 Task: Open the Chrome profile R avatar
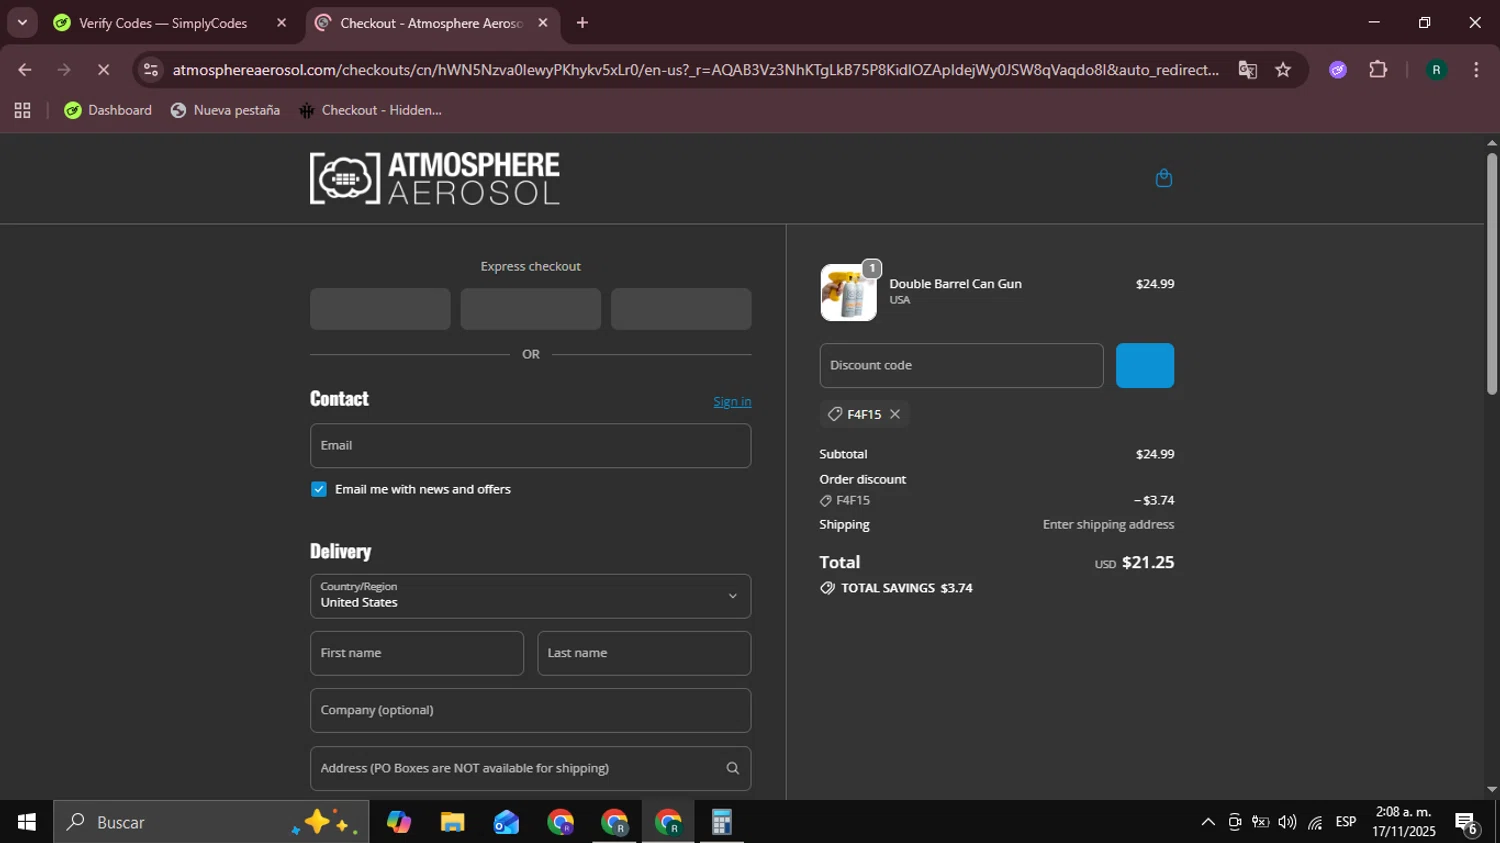tap(1436, 70)
